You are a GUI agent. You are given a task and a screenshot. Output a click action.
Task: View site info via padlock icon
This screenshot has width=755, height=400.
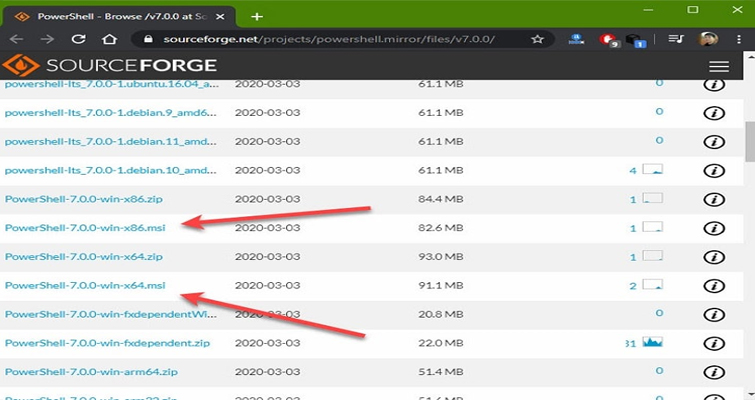coord(148,39)
